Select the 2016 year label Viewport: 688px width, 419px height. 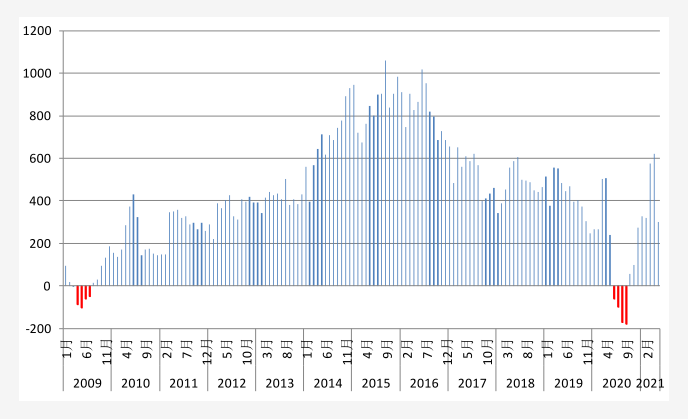tap(424, 383)
